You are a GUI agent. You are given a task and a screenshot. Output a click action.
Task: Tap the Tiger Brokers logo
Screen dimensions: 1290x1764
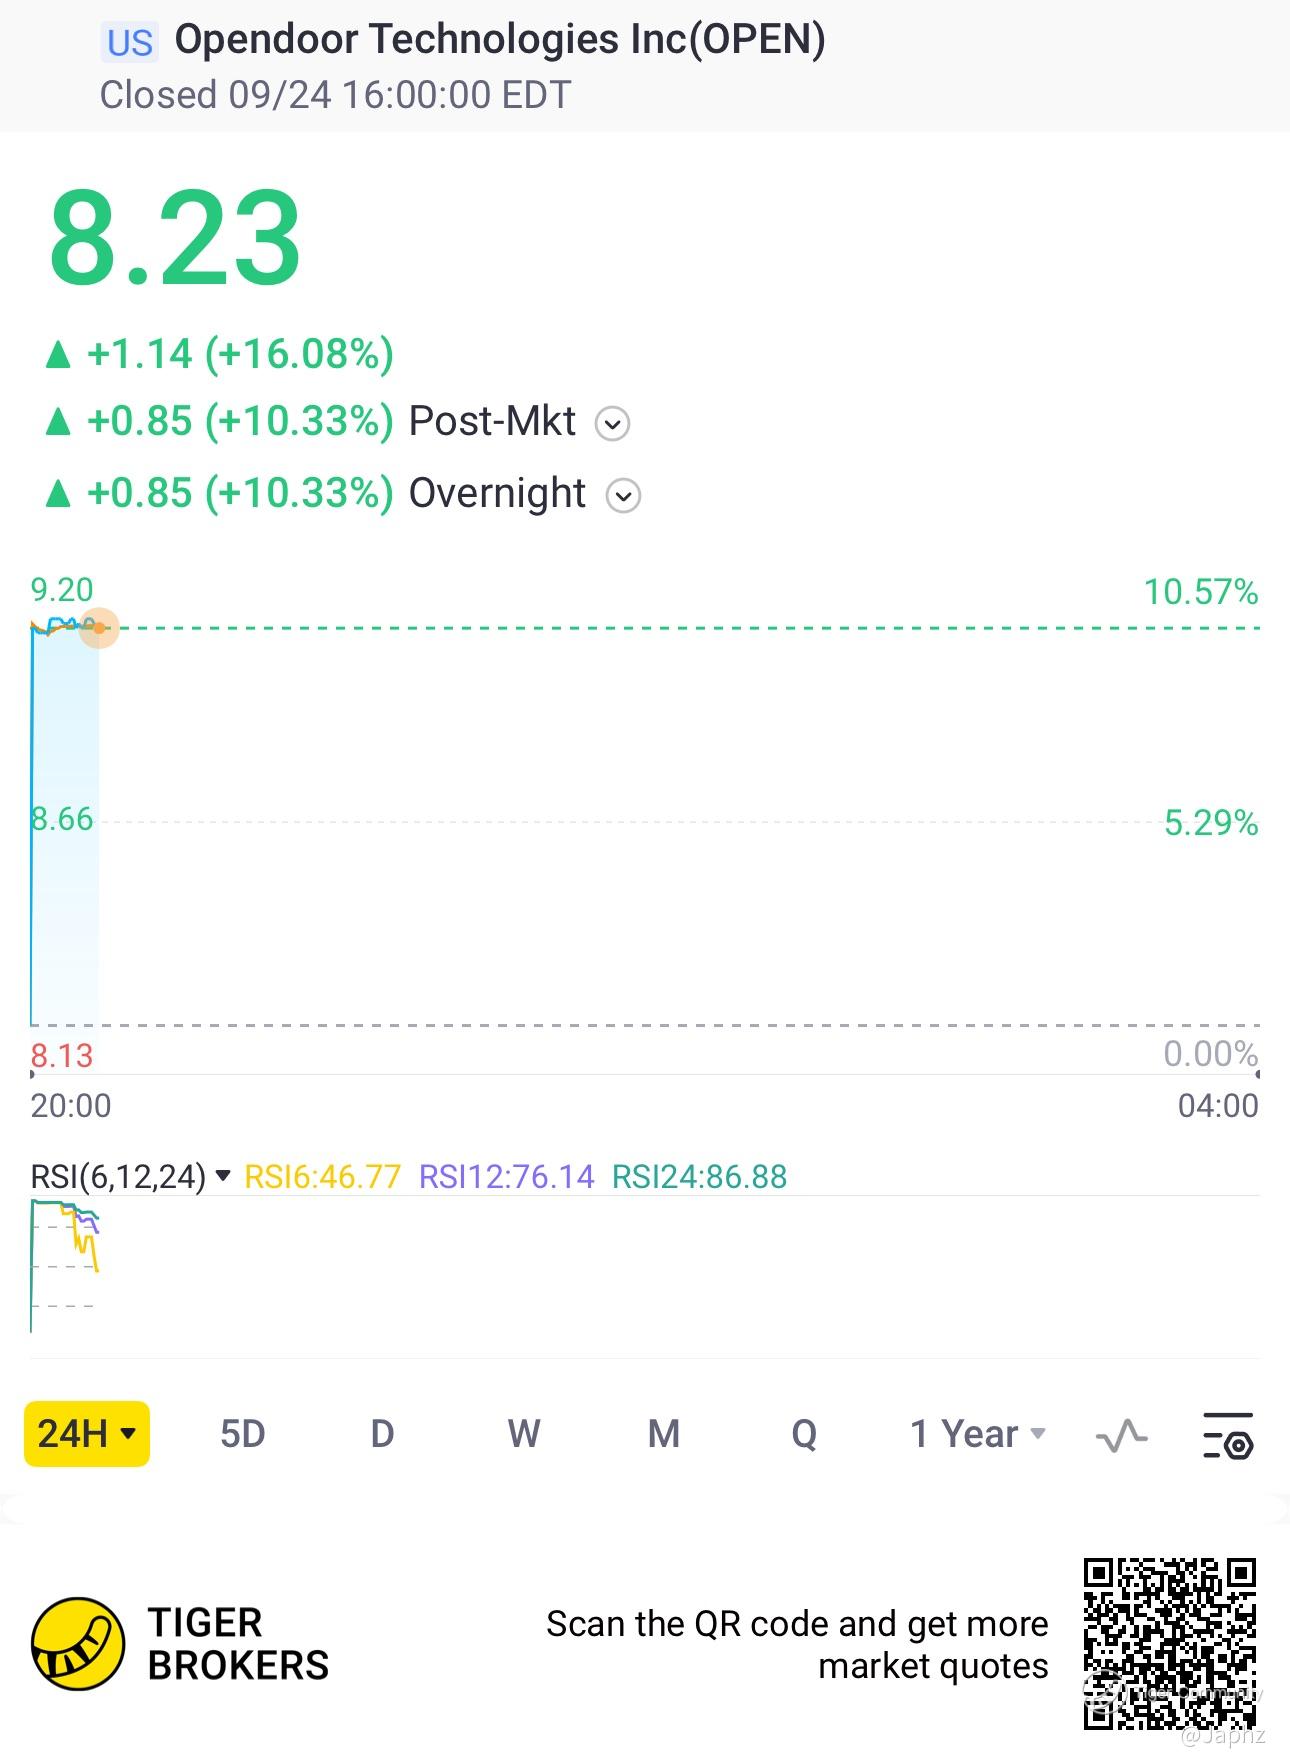[78, 1644]
